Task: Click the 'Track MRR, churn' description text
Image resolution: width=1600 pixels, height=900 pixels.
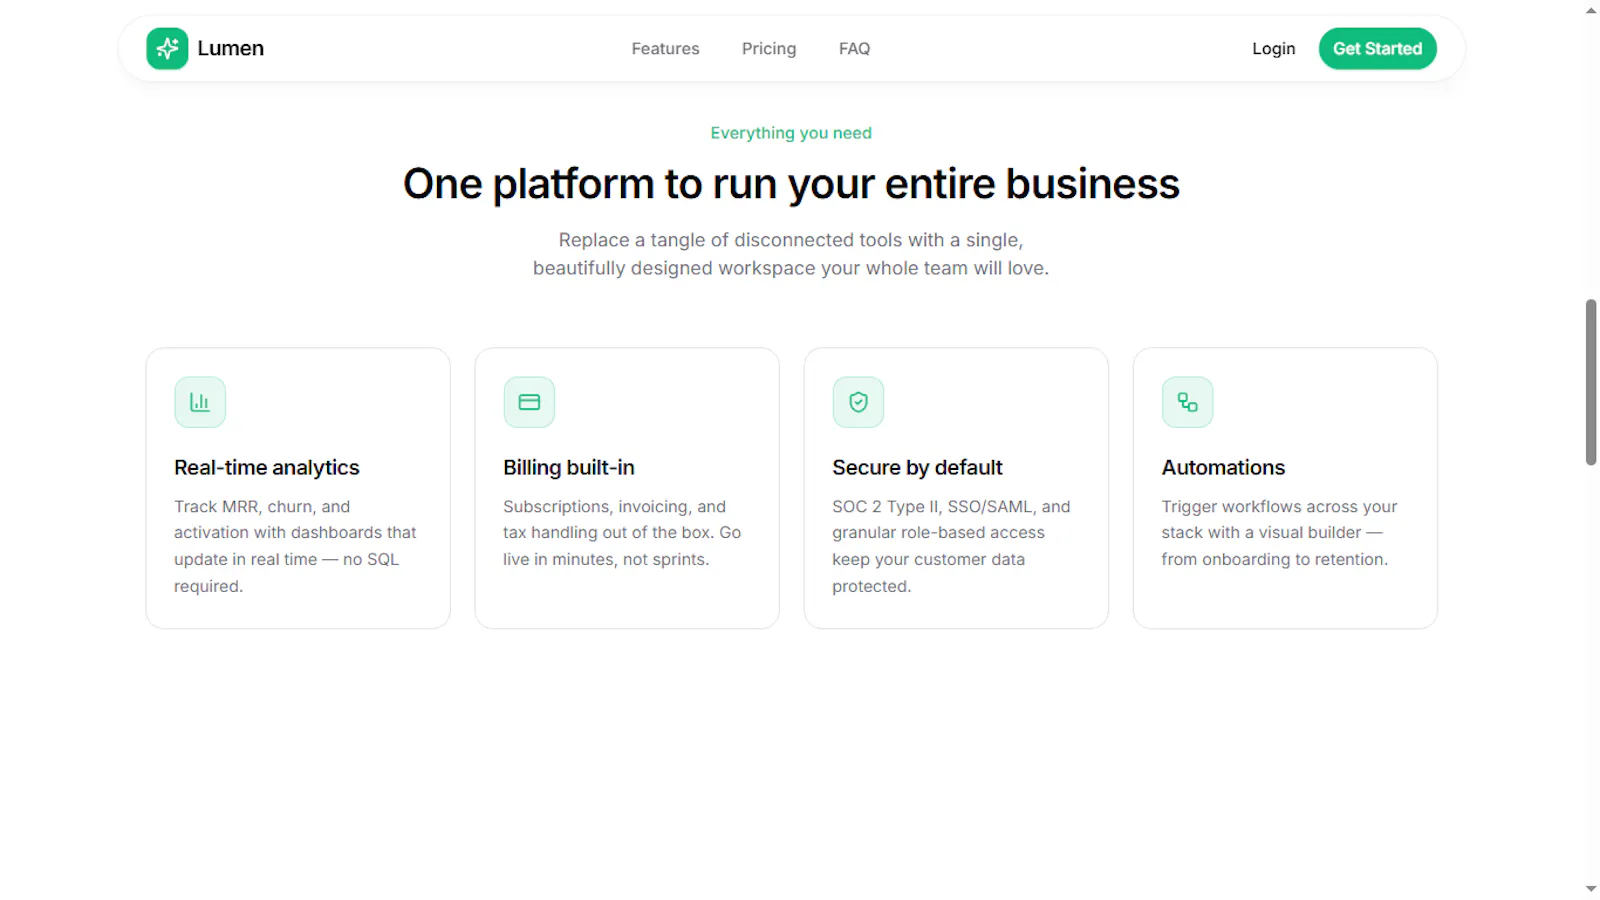Action: tap(295, 546)
